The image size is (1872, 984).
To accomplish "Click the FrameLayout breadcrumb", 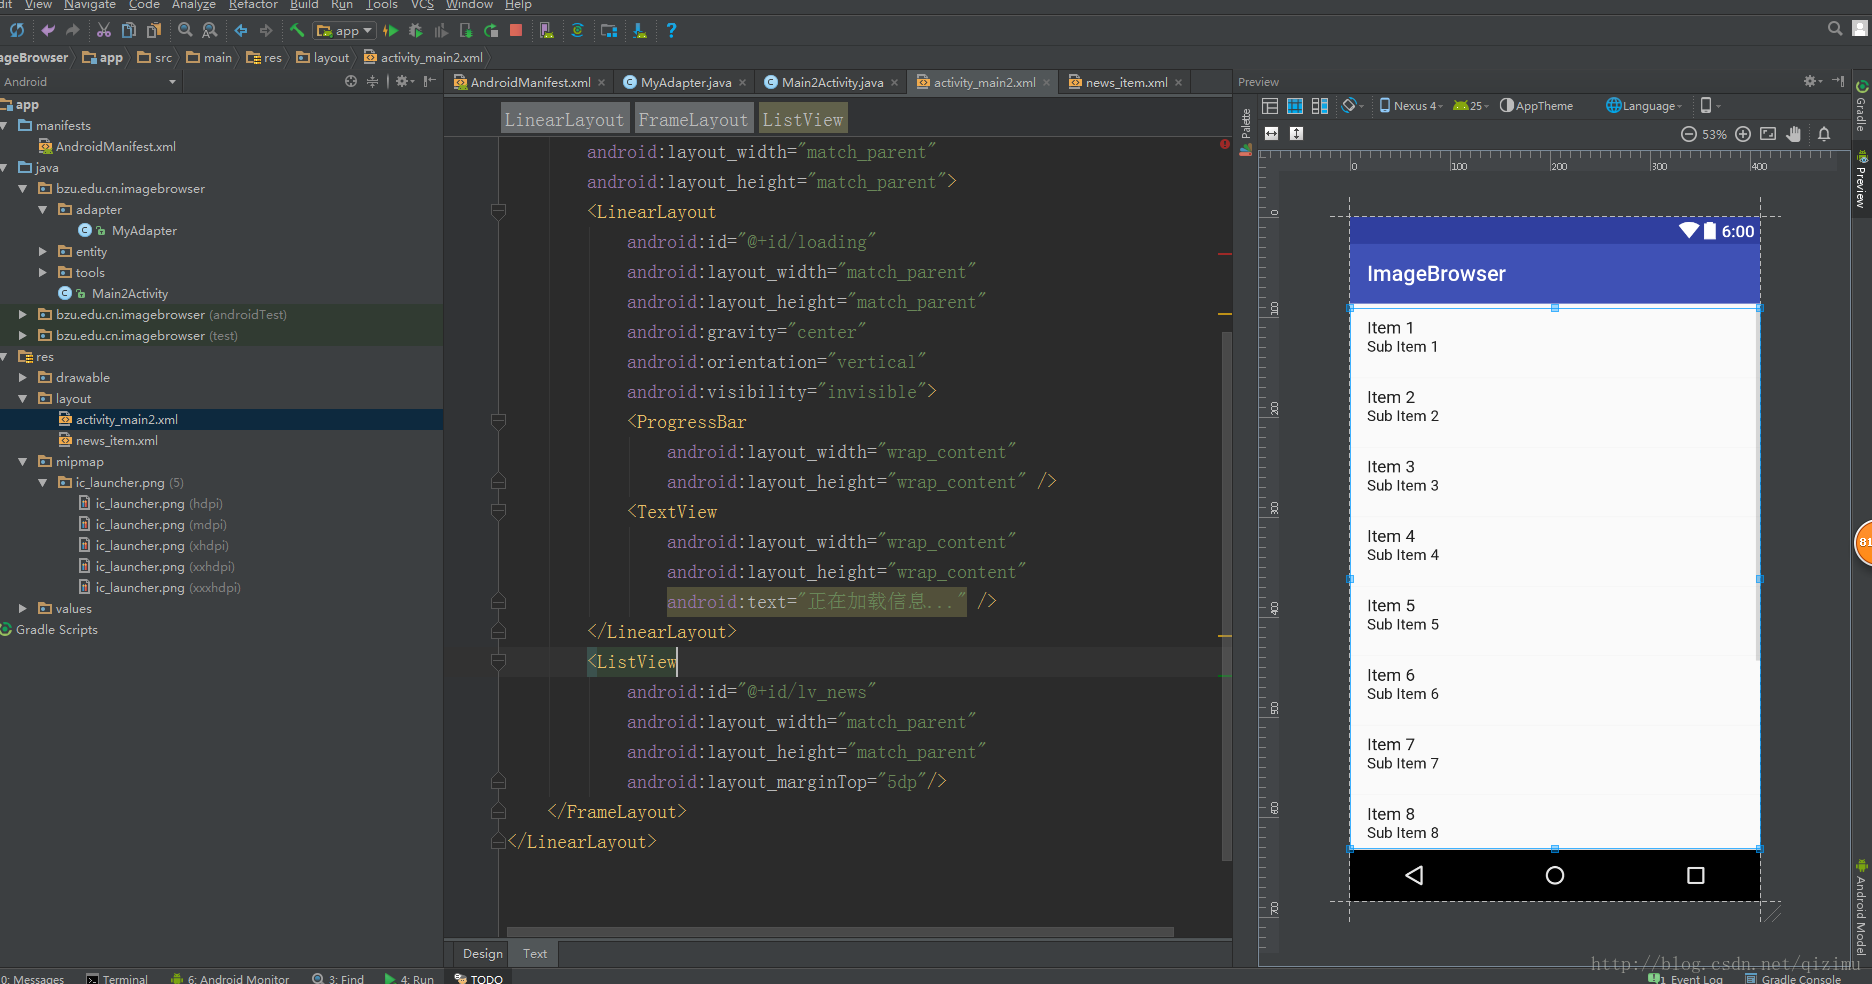I will point(693,120).
